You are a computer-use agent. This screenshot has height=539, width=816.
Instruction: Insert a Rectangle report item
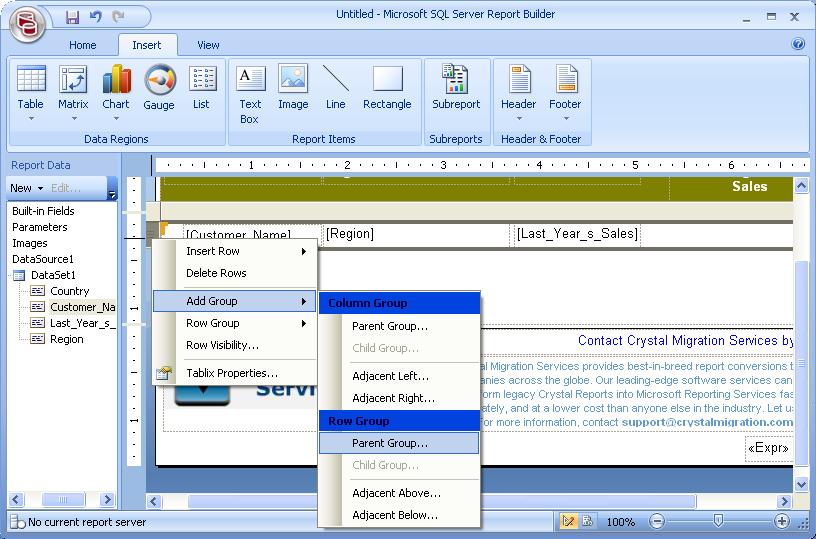tap(387, 87)
